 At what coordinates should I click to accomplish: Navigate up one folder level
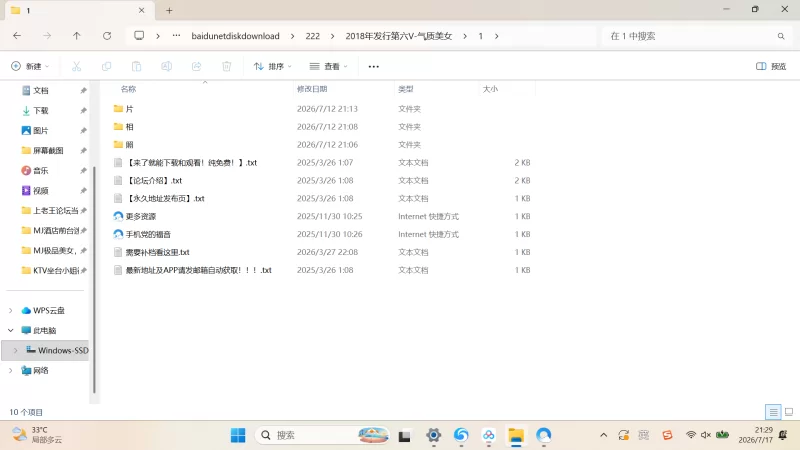pyautogui.click(x=77, y=36)
